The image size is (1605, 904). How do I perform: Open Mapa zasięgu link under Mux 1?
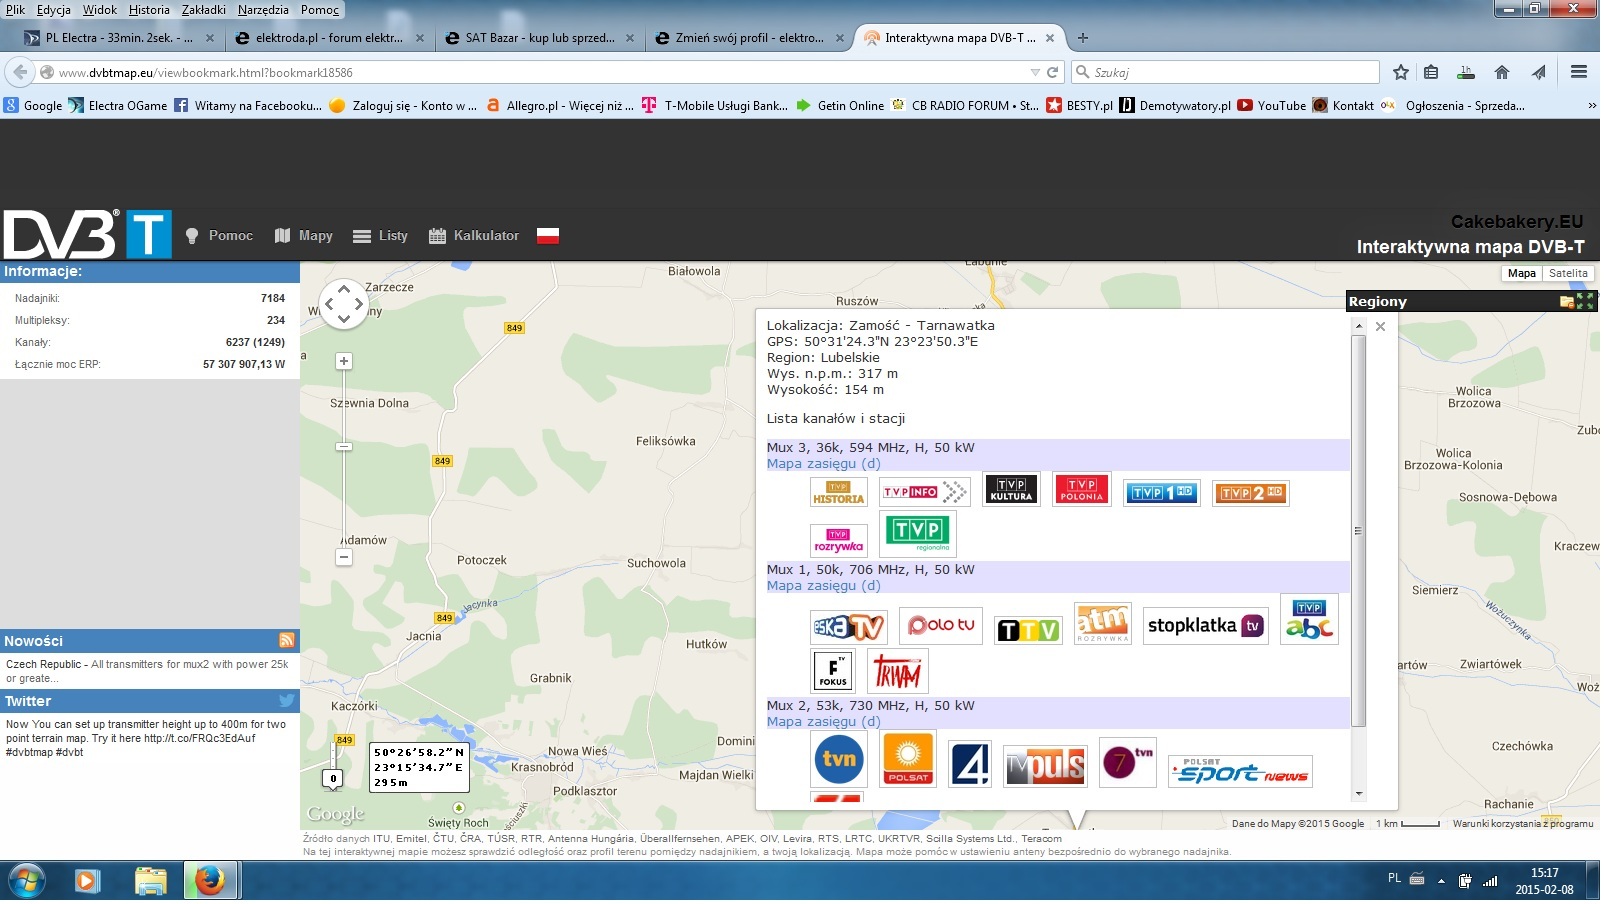coord(825,587)
